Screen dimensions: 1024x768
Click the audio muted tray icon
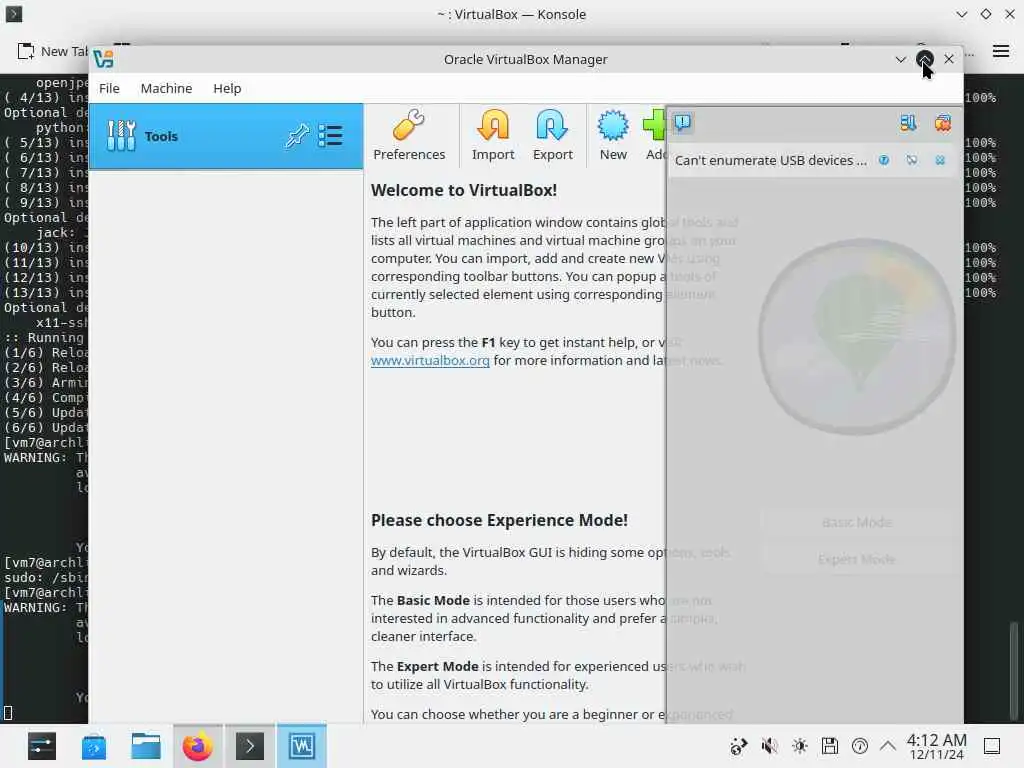point(769,746)
